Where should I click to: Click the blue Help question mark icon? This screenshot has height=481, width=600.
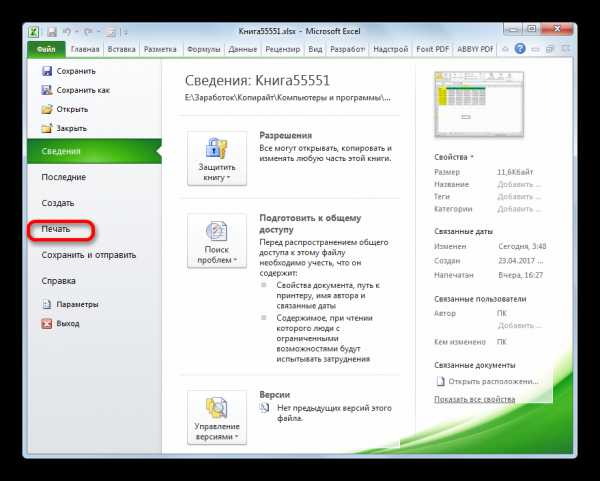pos(520,49)
